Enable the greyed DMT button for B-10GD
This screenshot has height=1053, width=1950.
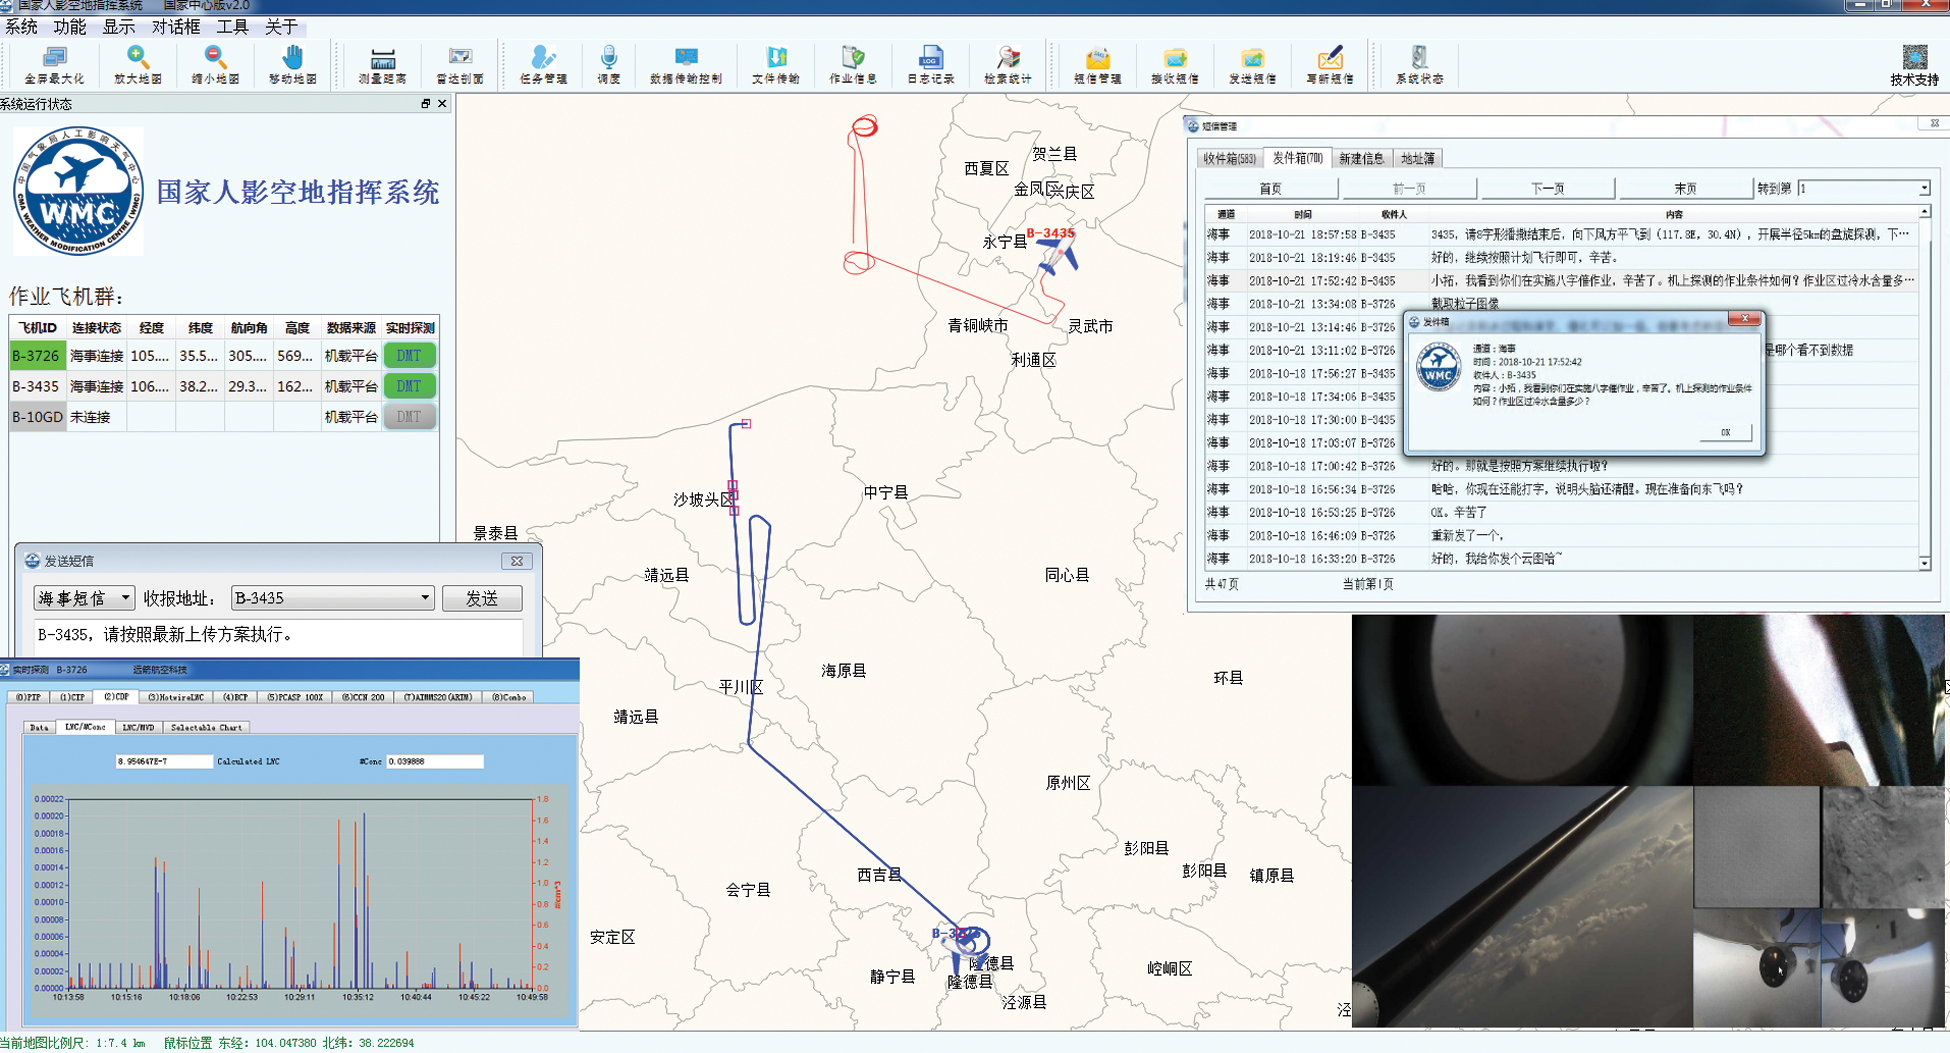pyautogui.click(x=409, y=417)
